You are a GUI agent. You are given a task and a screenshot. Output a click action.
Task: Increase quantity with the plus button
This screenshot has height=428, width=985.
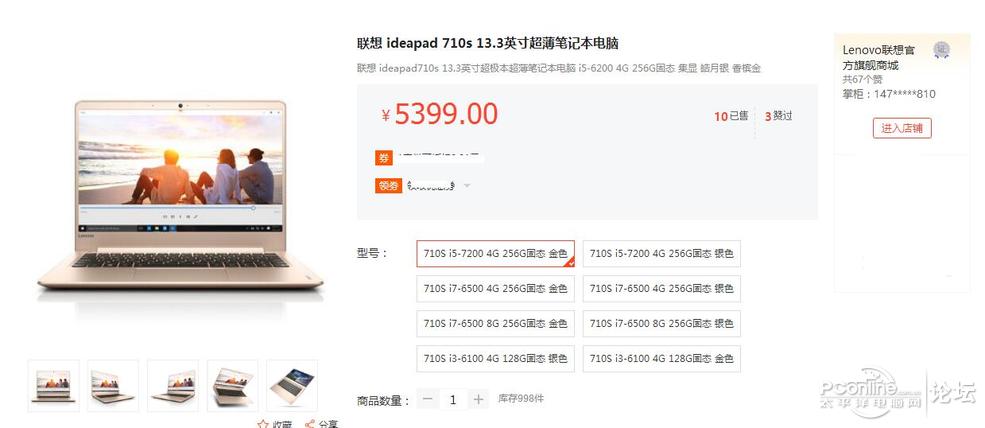479,399
